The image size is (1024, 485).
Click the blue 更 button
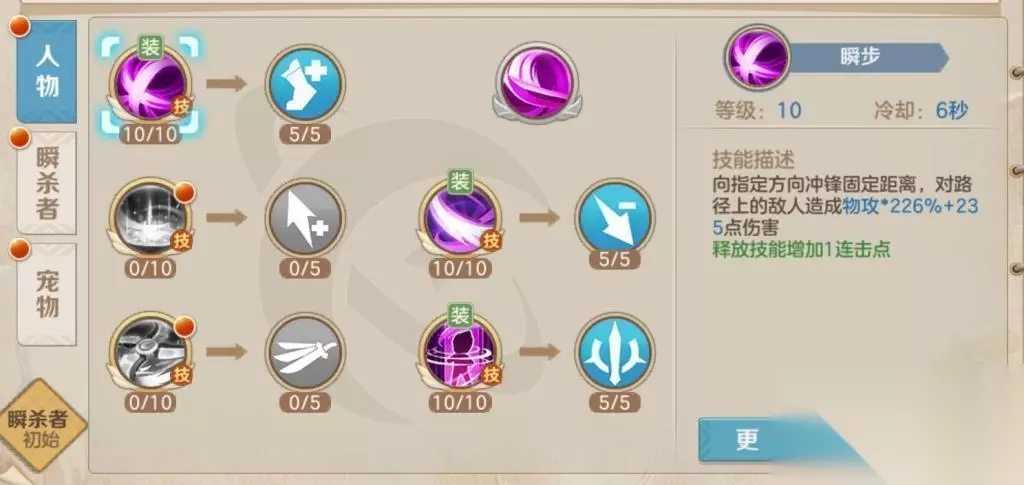[764, 440]
